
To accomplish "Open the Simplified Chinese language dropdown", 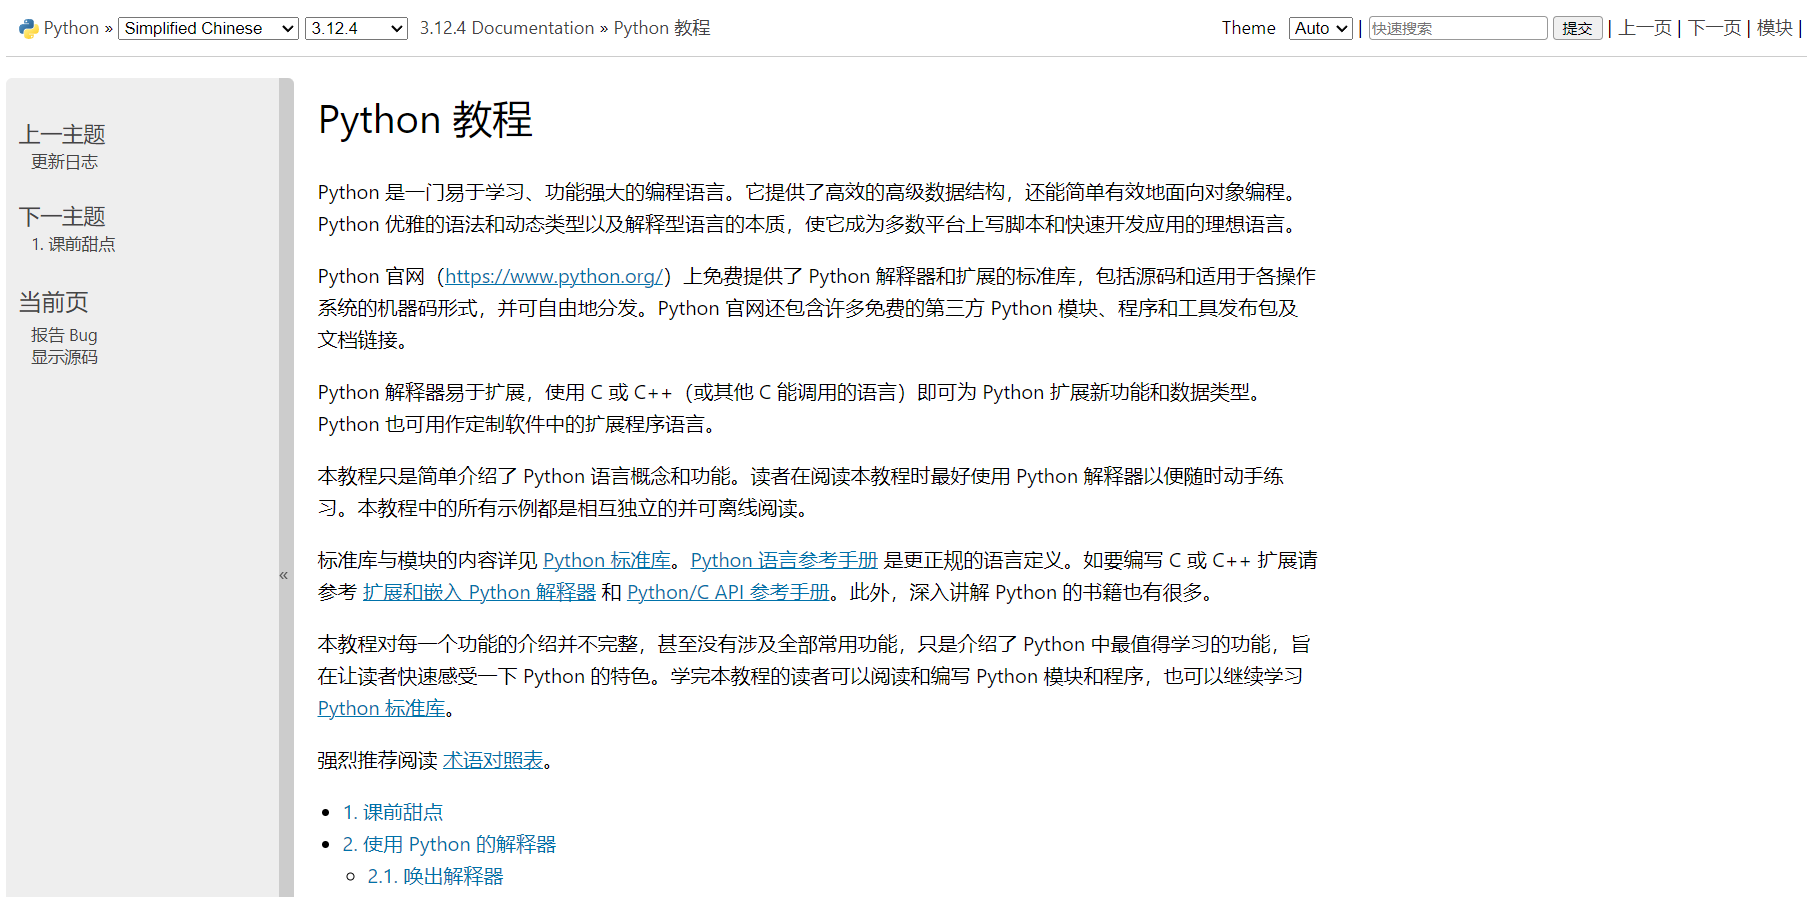I will (x=208, y=28).
